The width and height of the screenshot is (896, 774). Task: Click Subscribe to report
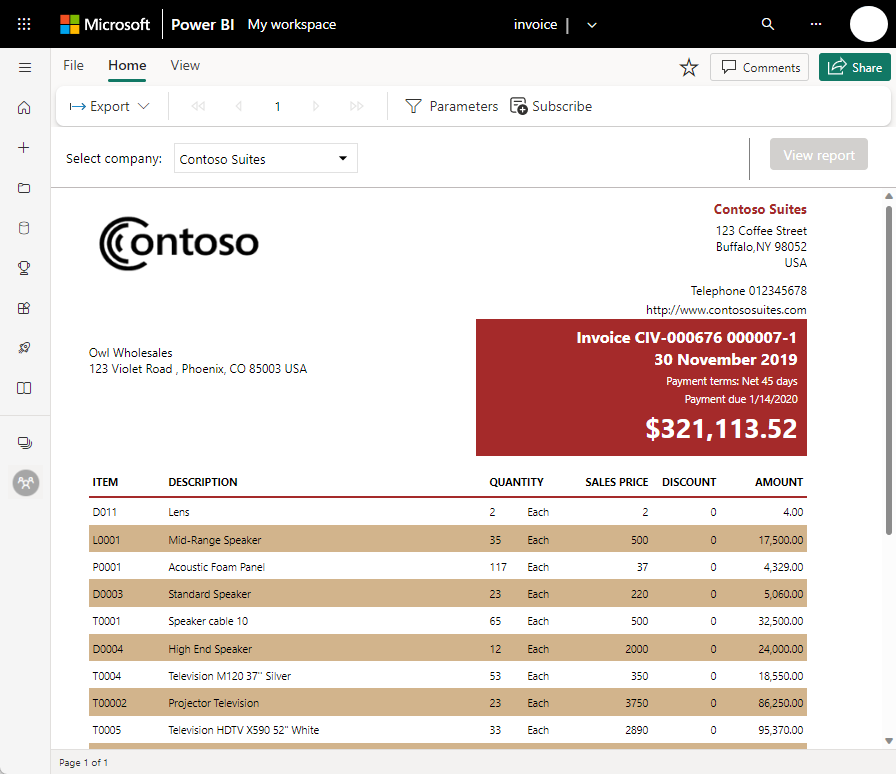pyautogui.click(x=551, y=106)
